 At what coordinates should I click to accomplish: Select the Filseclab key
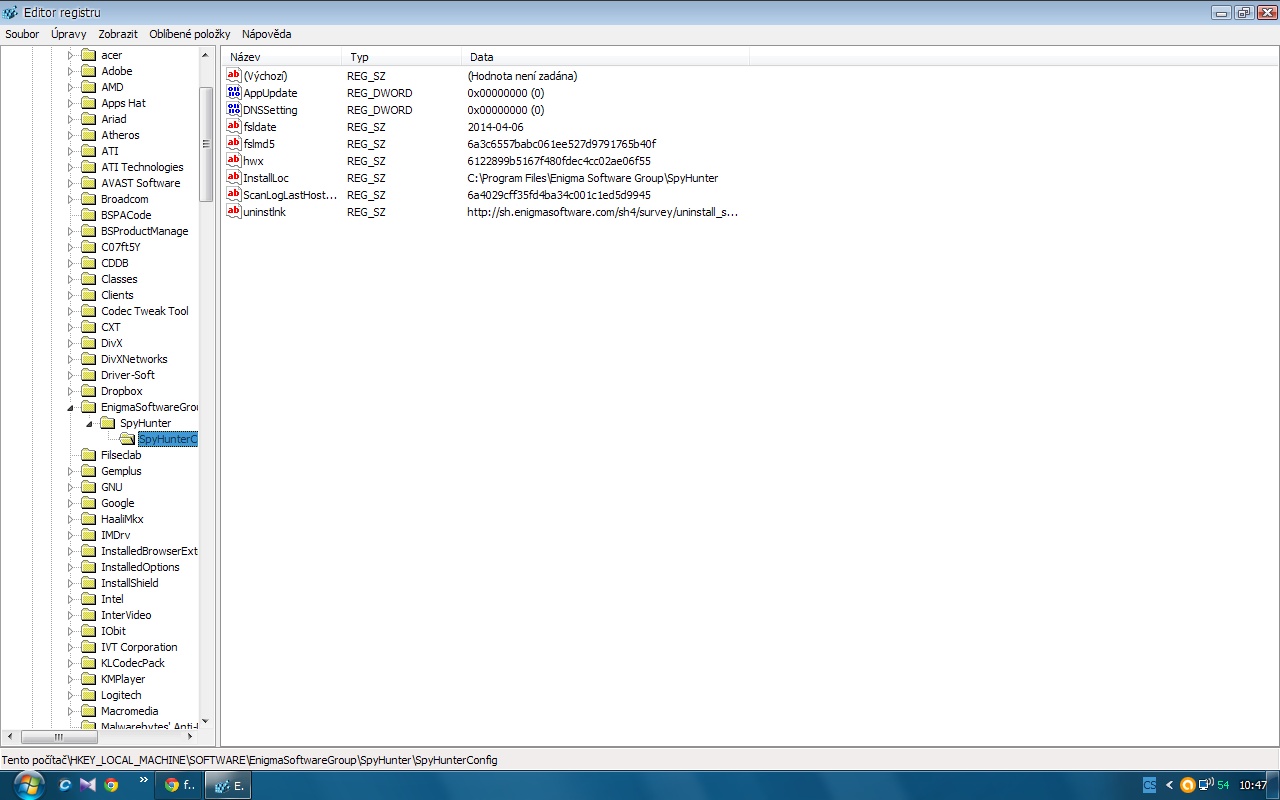tap(121, 455)
